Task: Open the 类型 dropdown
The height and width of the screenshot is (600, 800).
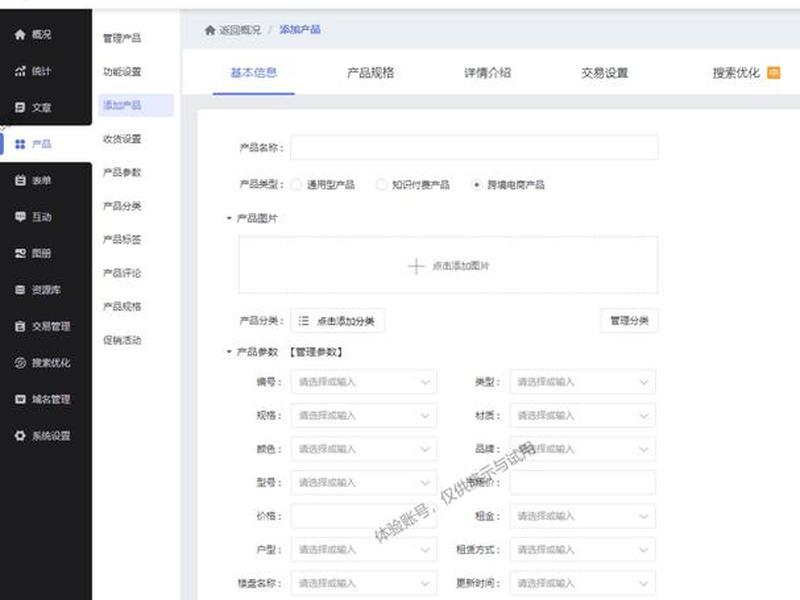Action: [582, 382]
